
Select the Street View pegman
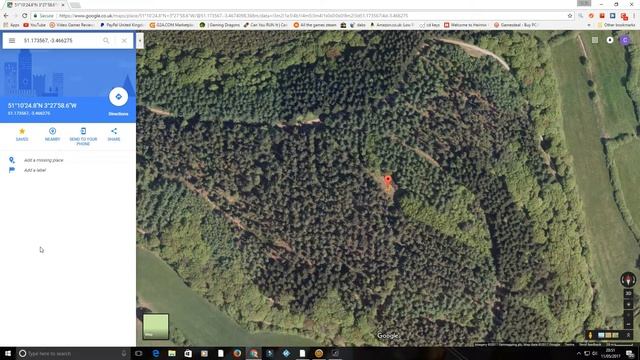(590, 335)
